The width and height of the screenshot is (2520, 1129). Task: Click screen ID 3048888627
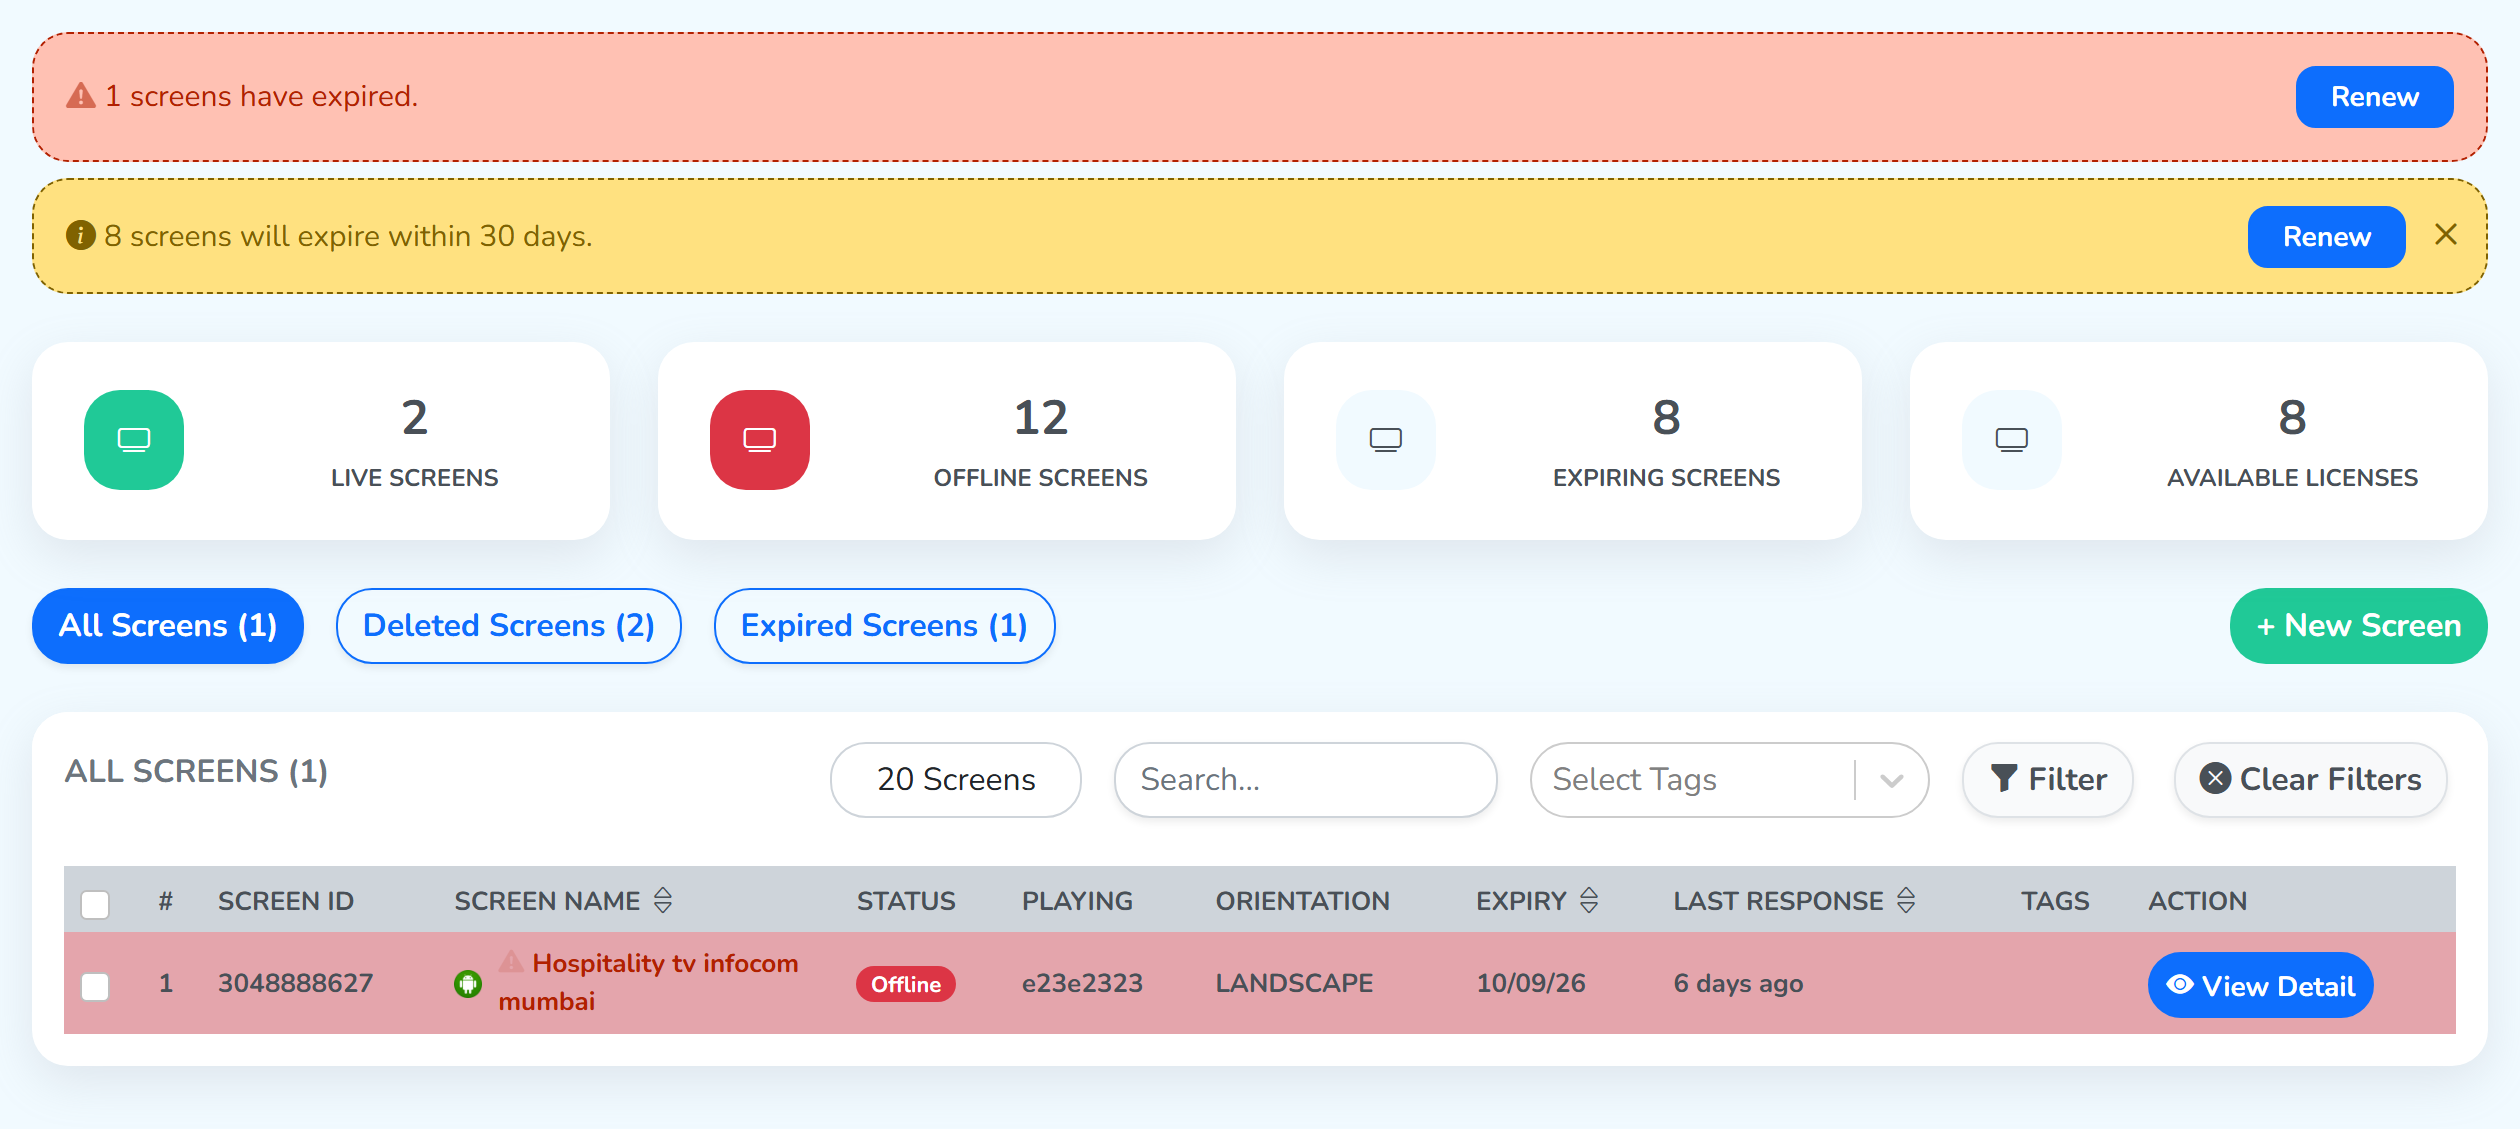(x=296, y=983)
